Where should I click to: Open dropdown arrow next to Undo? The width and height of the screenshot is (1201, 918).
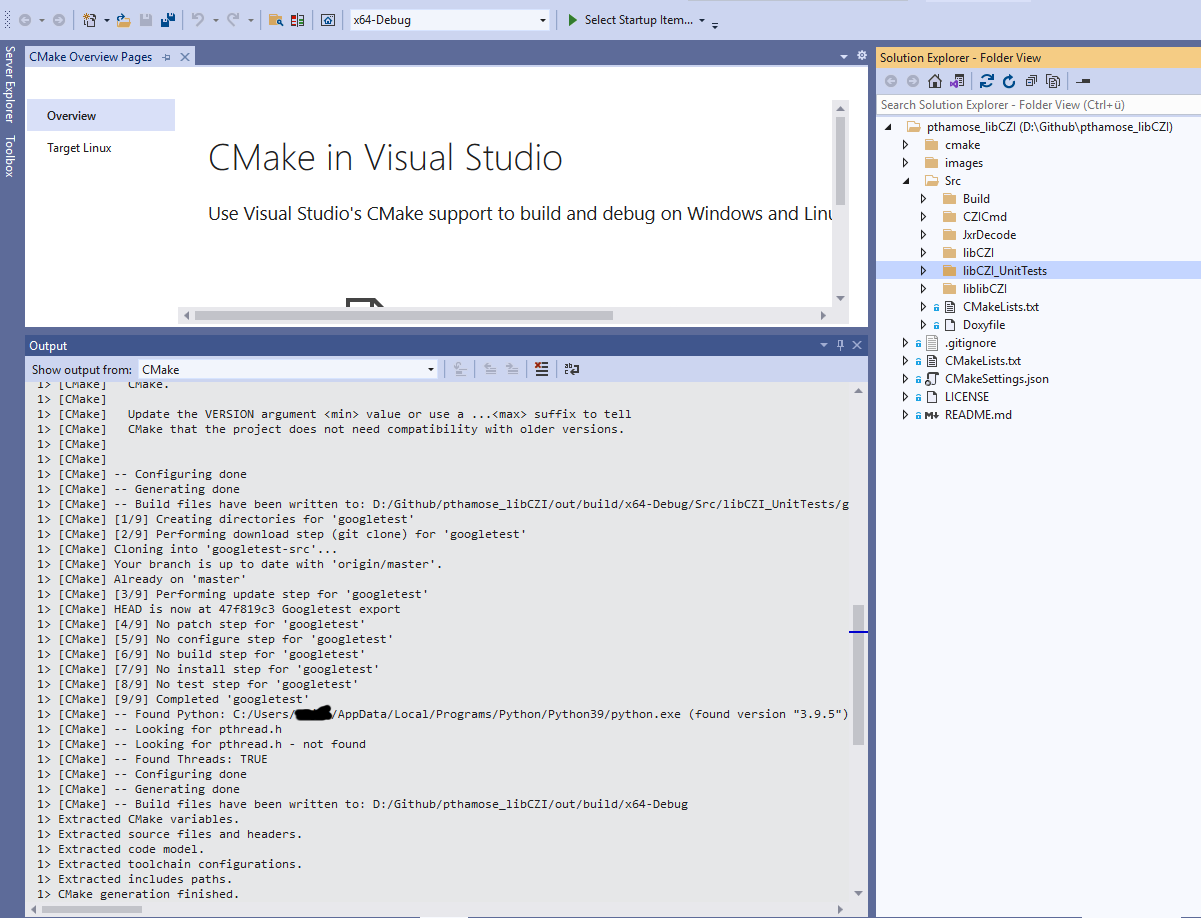click(215, 20)
